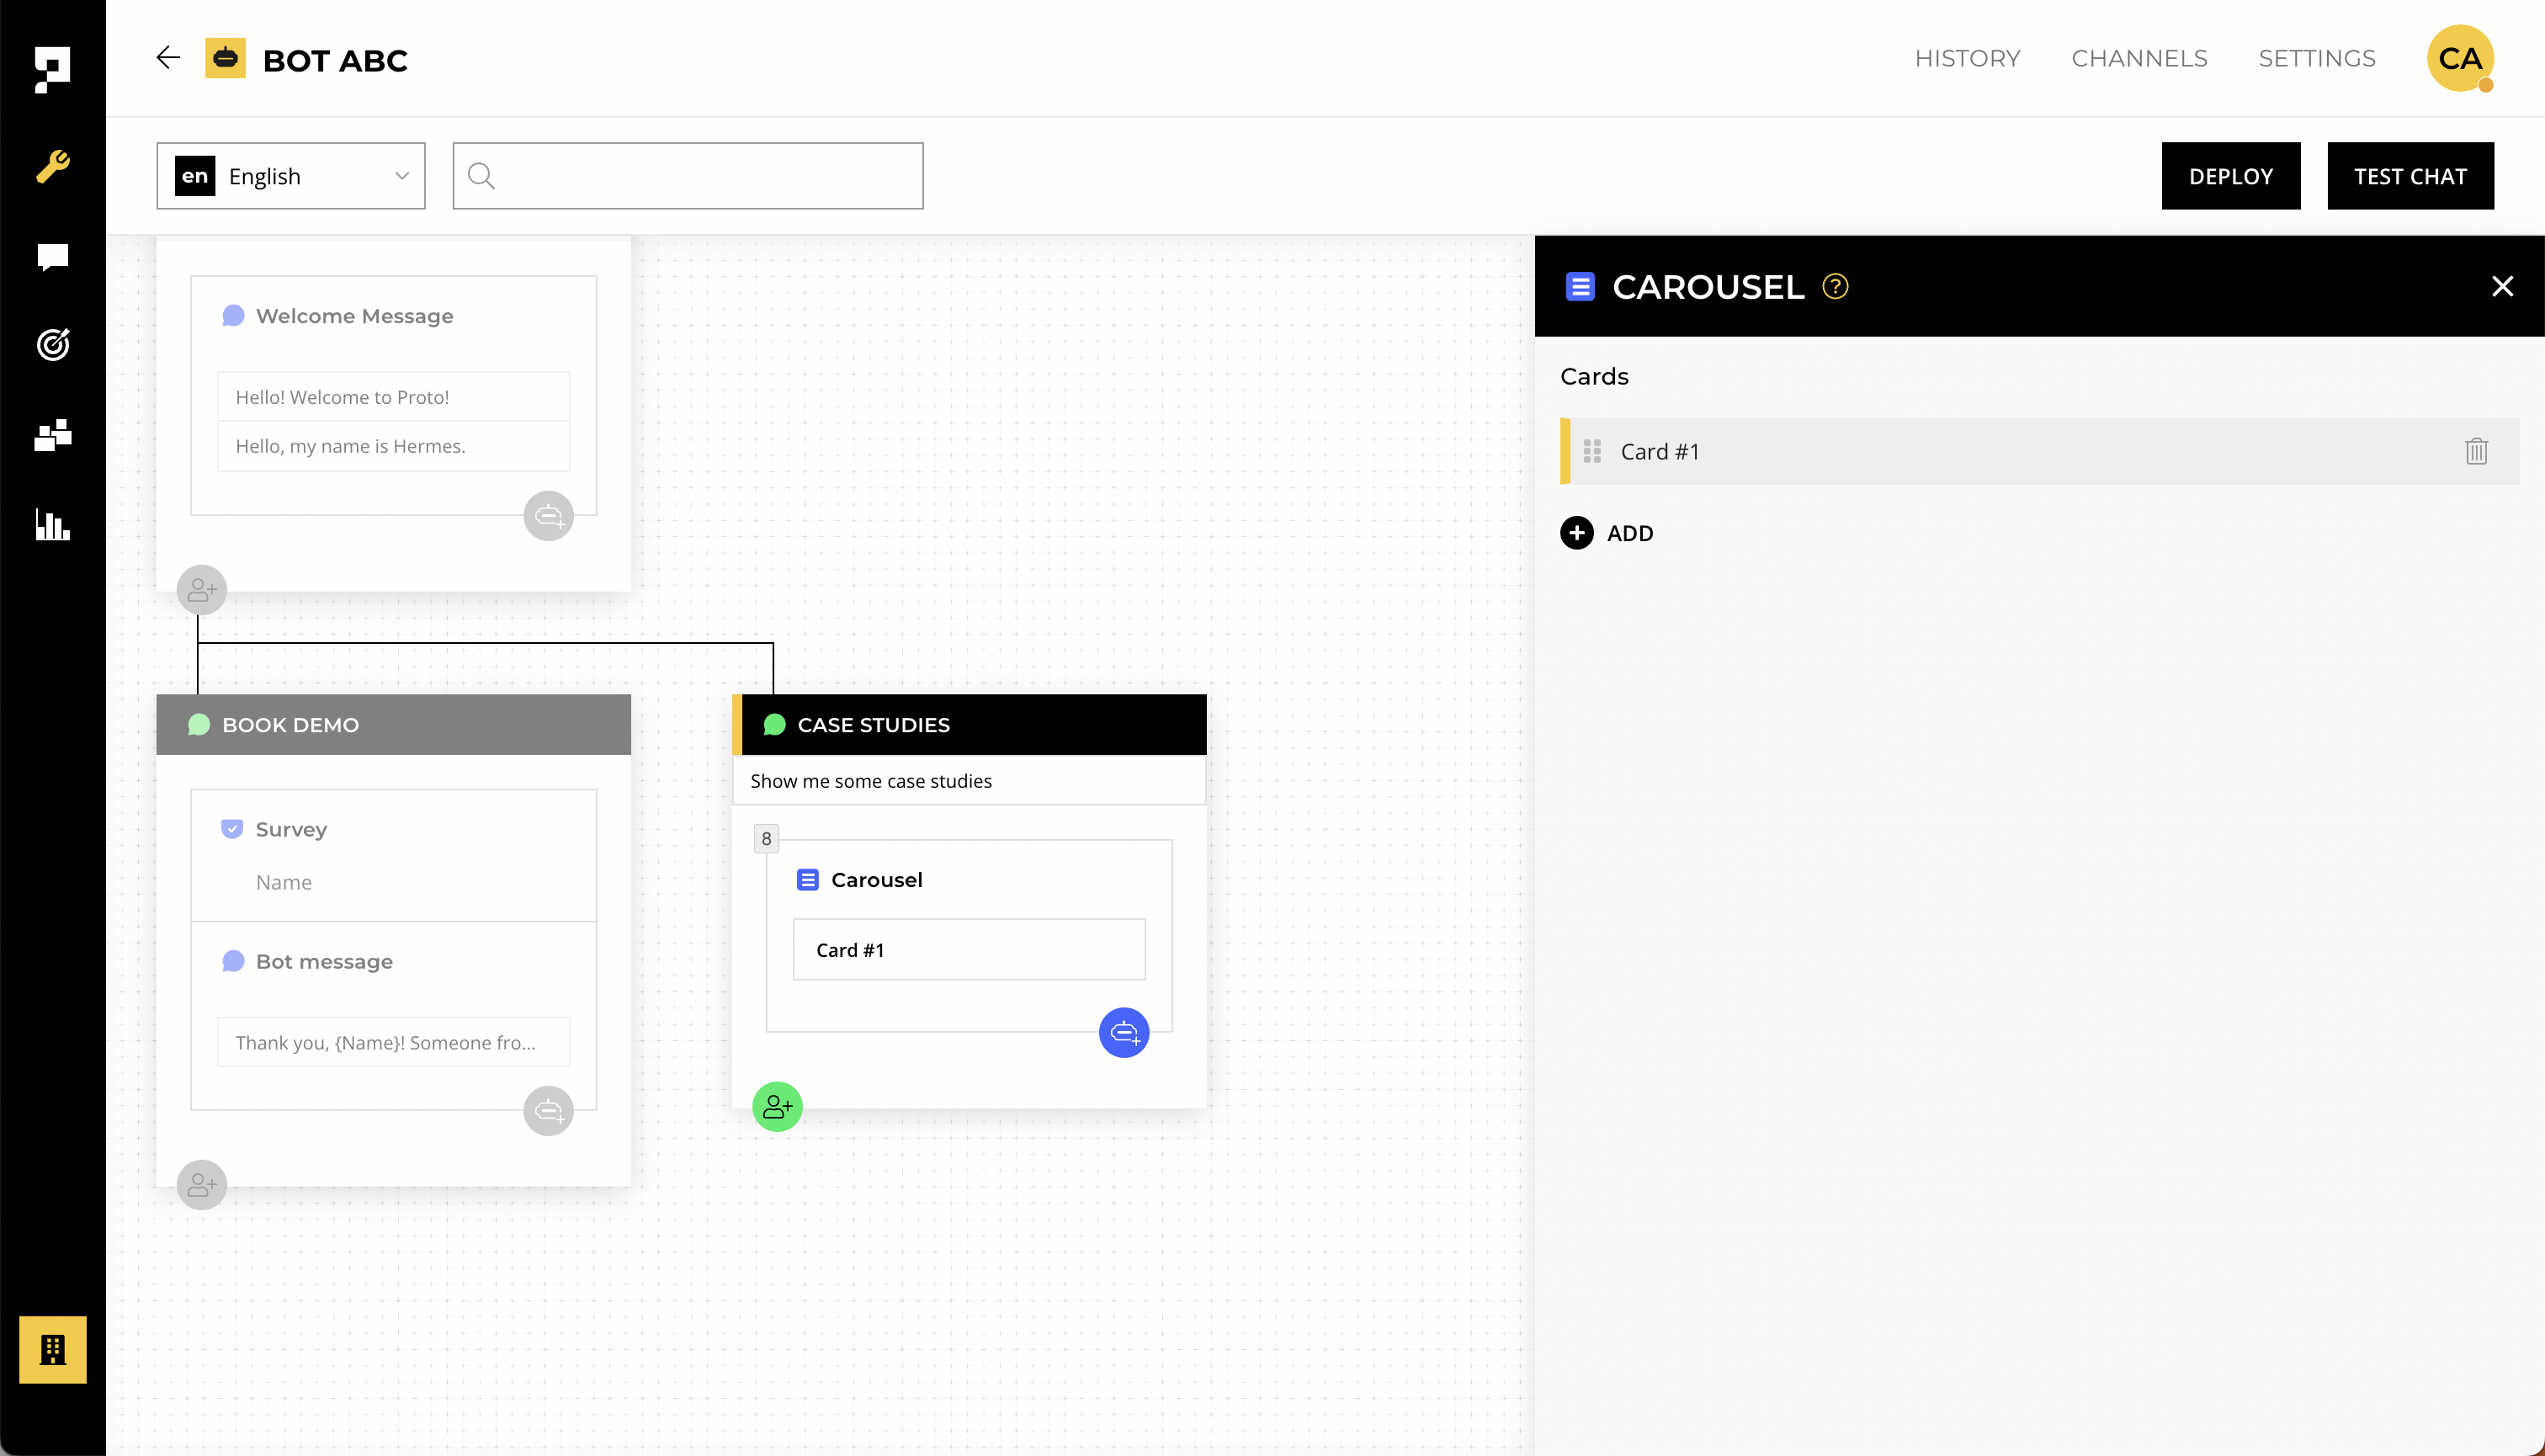Click the blue add-action button under Carousel
2545x1456 pixels.
(1124, 1032)
